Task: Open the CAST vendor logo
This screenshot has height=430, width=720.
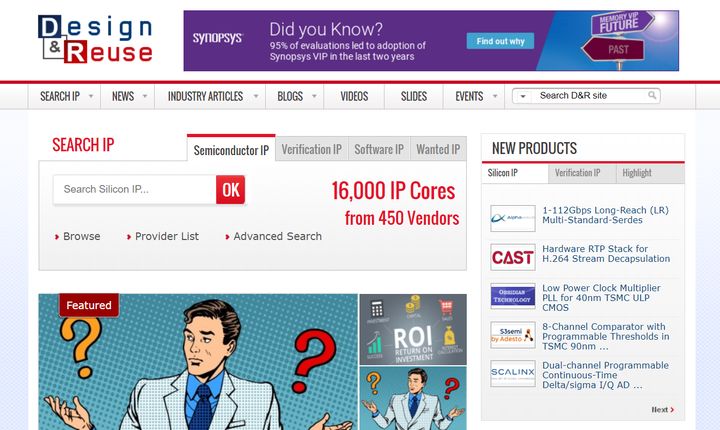Action: 512,257
